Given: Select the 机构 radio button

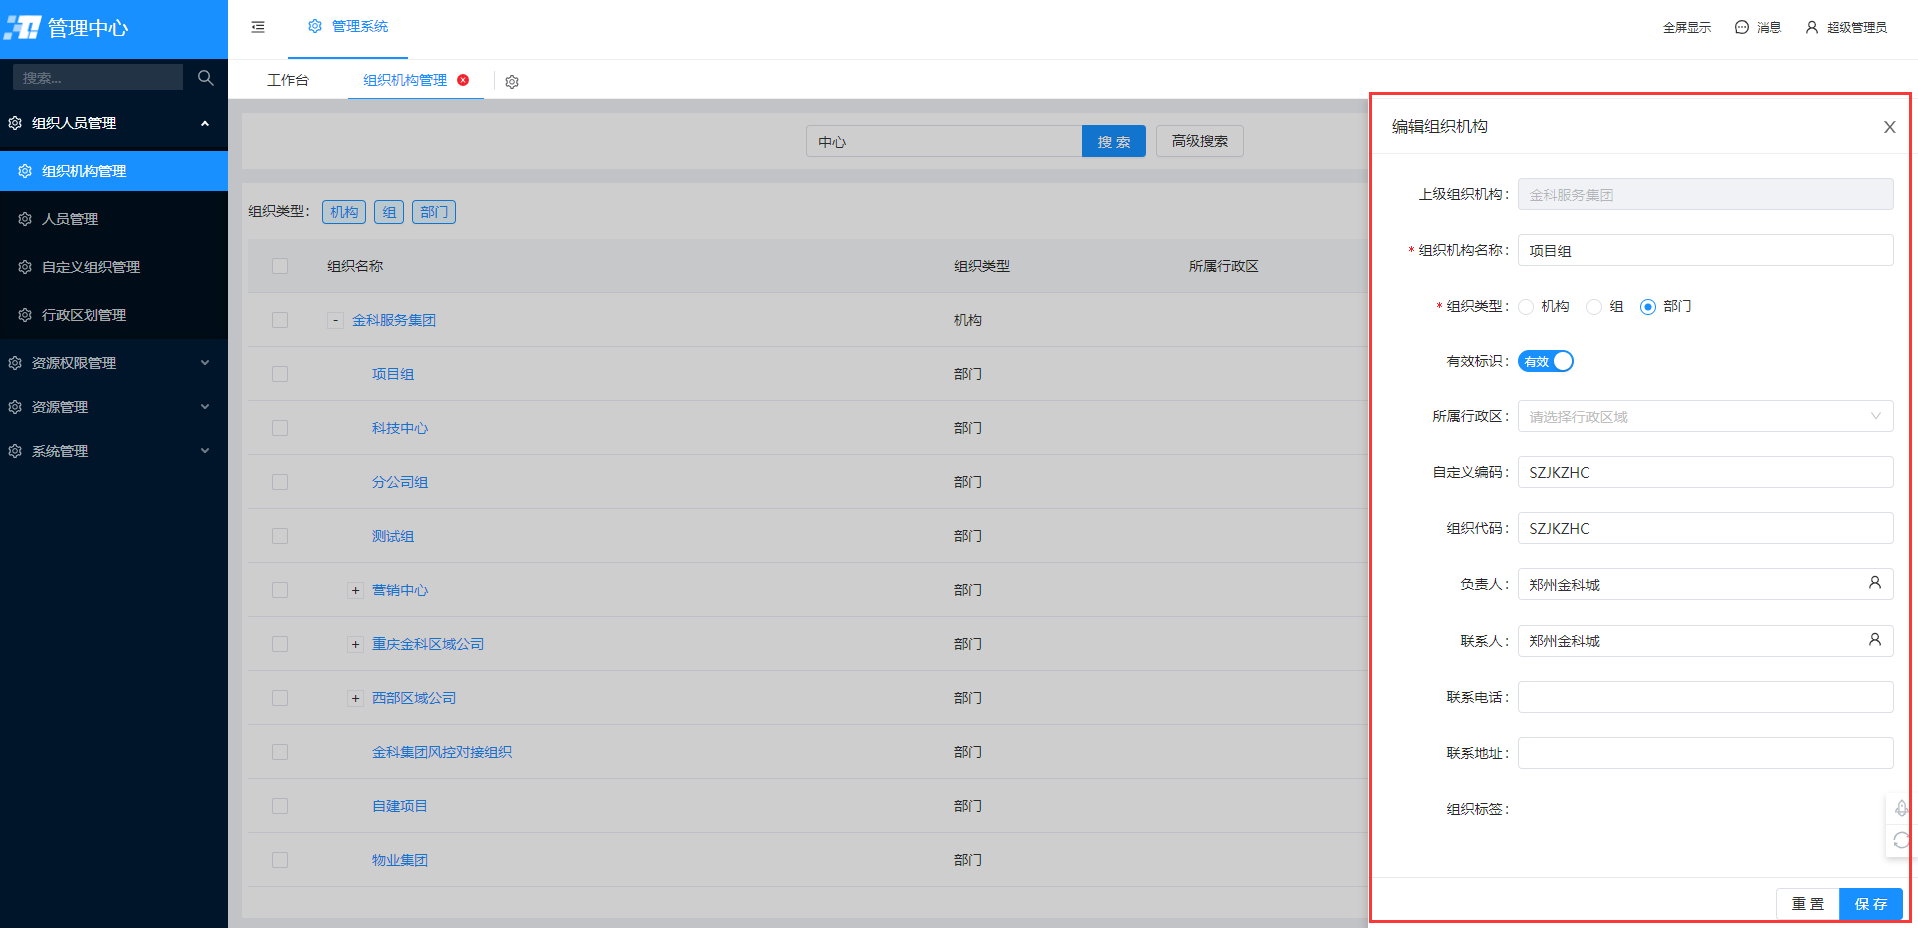Looking at the screenshot, I should (1526, 307).
